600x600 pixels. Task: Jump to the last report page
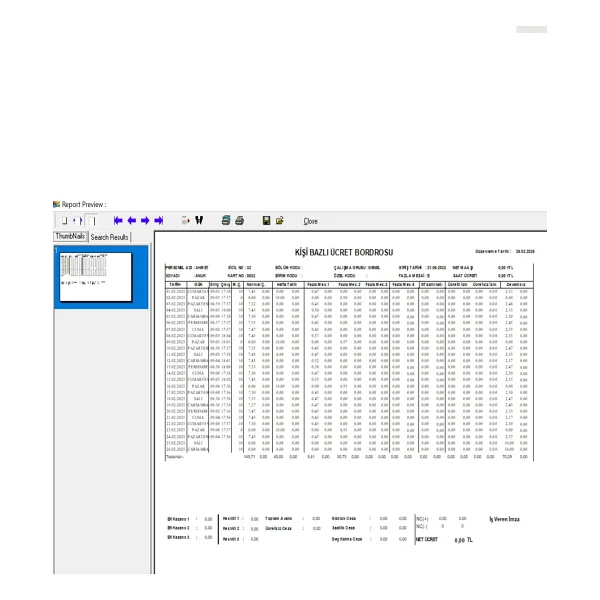coord(158,221)
